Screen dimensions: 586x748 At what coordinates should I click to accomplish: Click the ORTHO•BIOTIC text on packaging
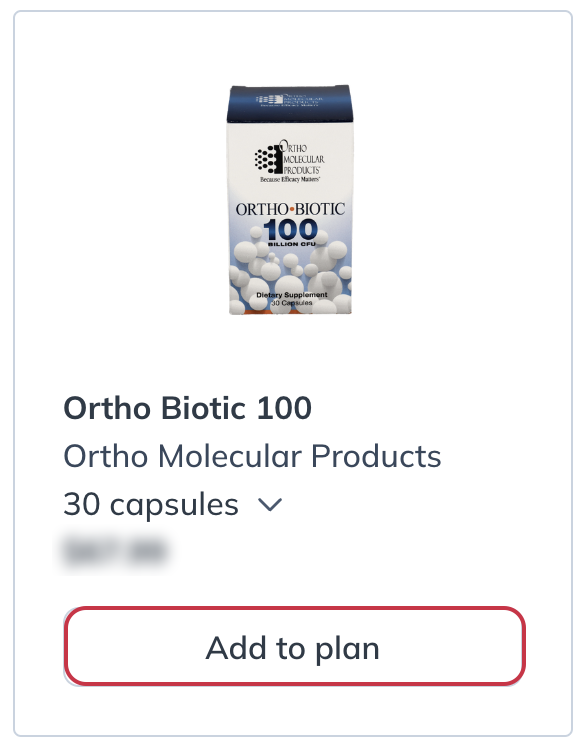click(290, 209)
